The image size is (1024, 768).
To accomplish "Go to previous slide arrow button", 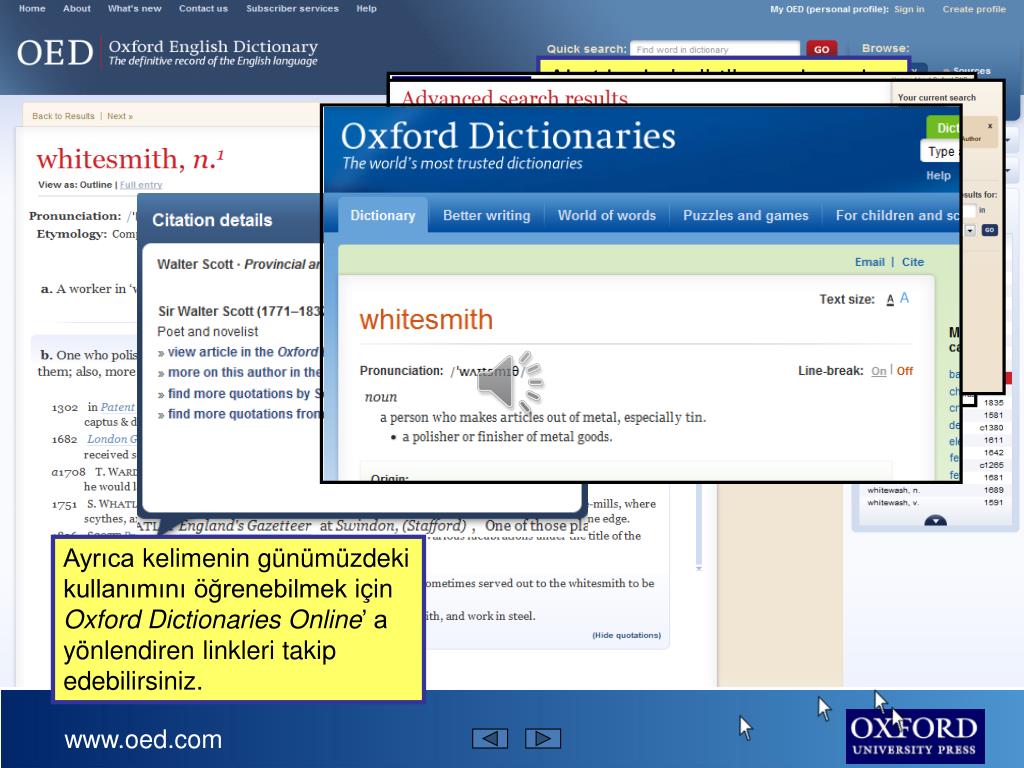I will 490,739.
